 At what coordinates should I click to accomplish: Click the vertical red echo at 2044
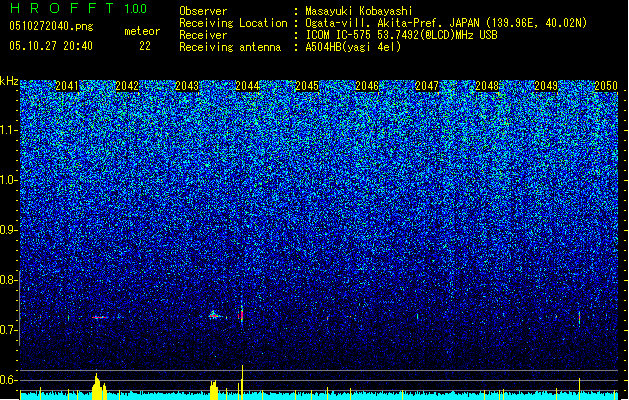tap(241, 315)
